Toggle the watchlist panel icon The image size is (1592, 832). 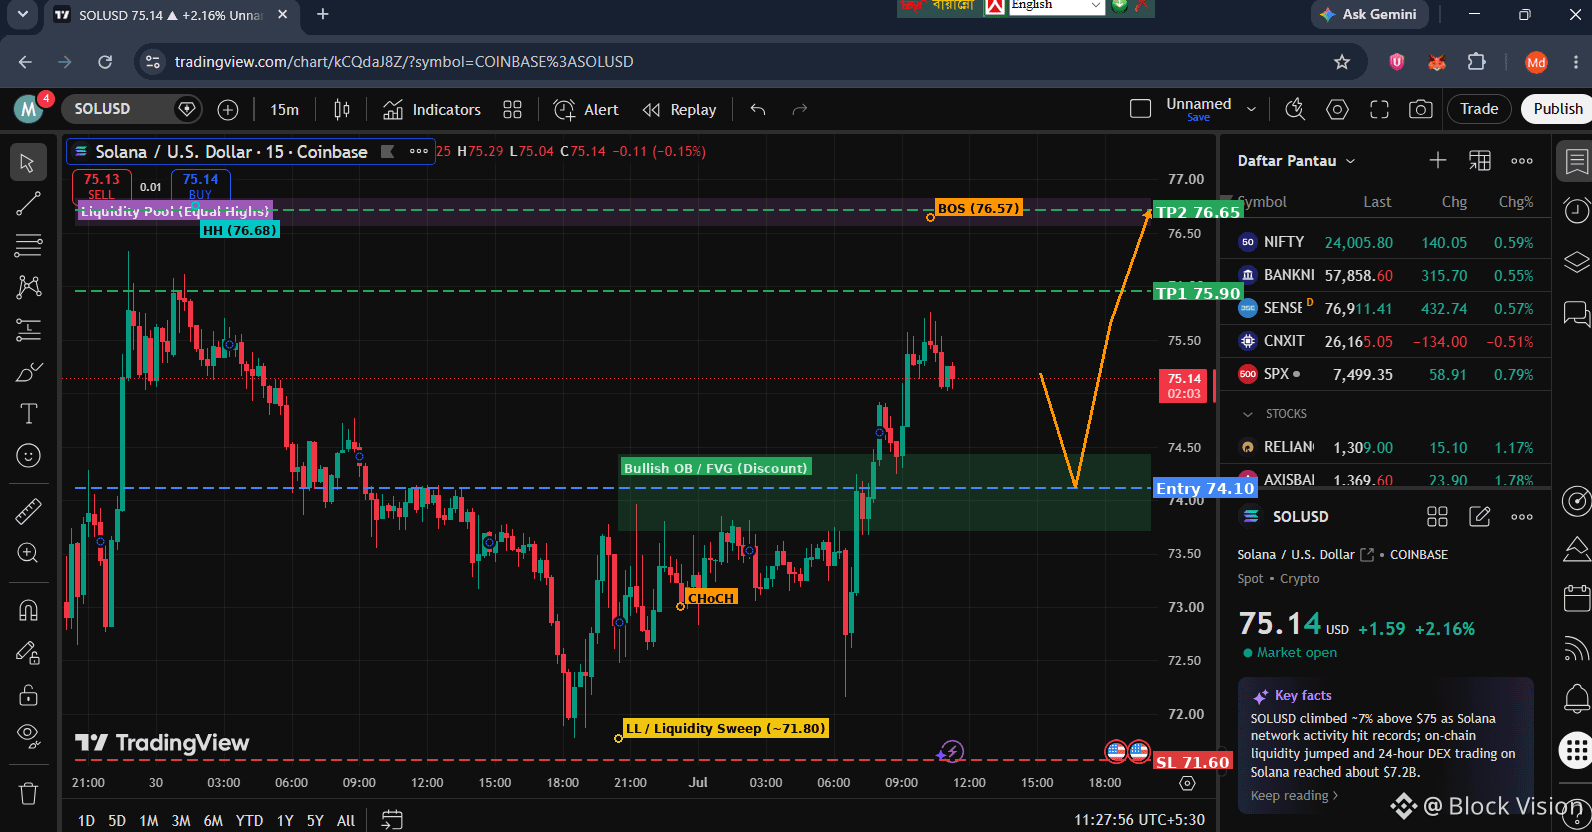[x=1576, y=161]
